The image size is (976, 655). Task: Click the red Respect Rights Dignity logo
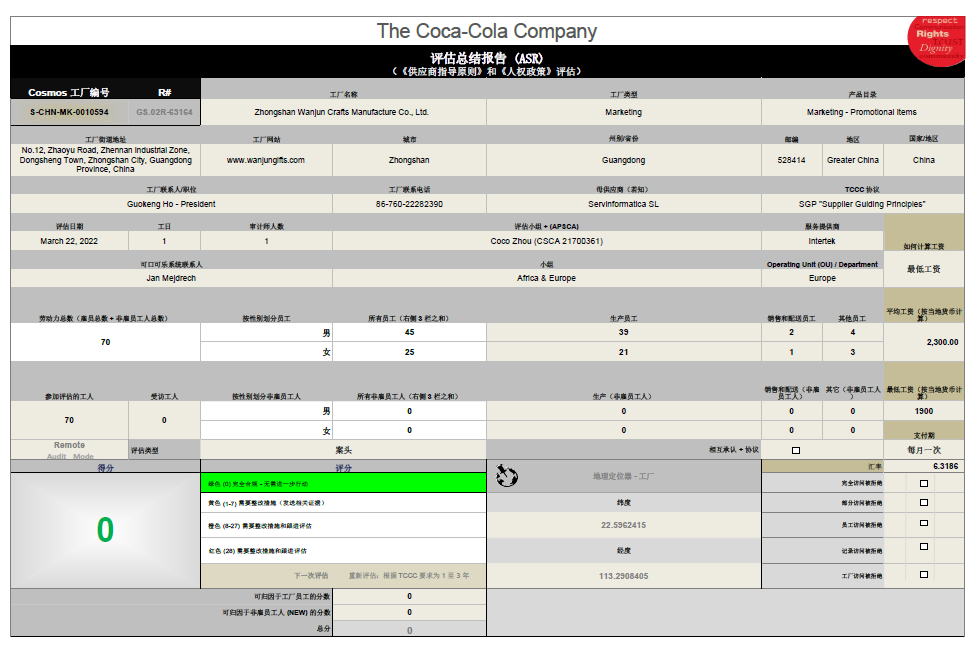pyautogui.click(x=936, y=40)
